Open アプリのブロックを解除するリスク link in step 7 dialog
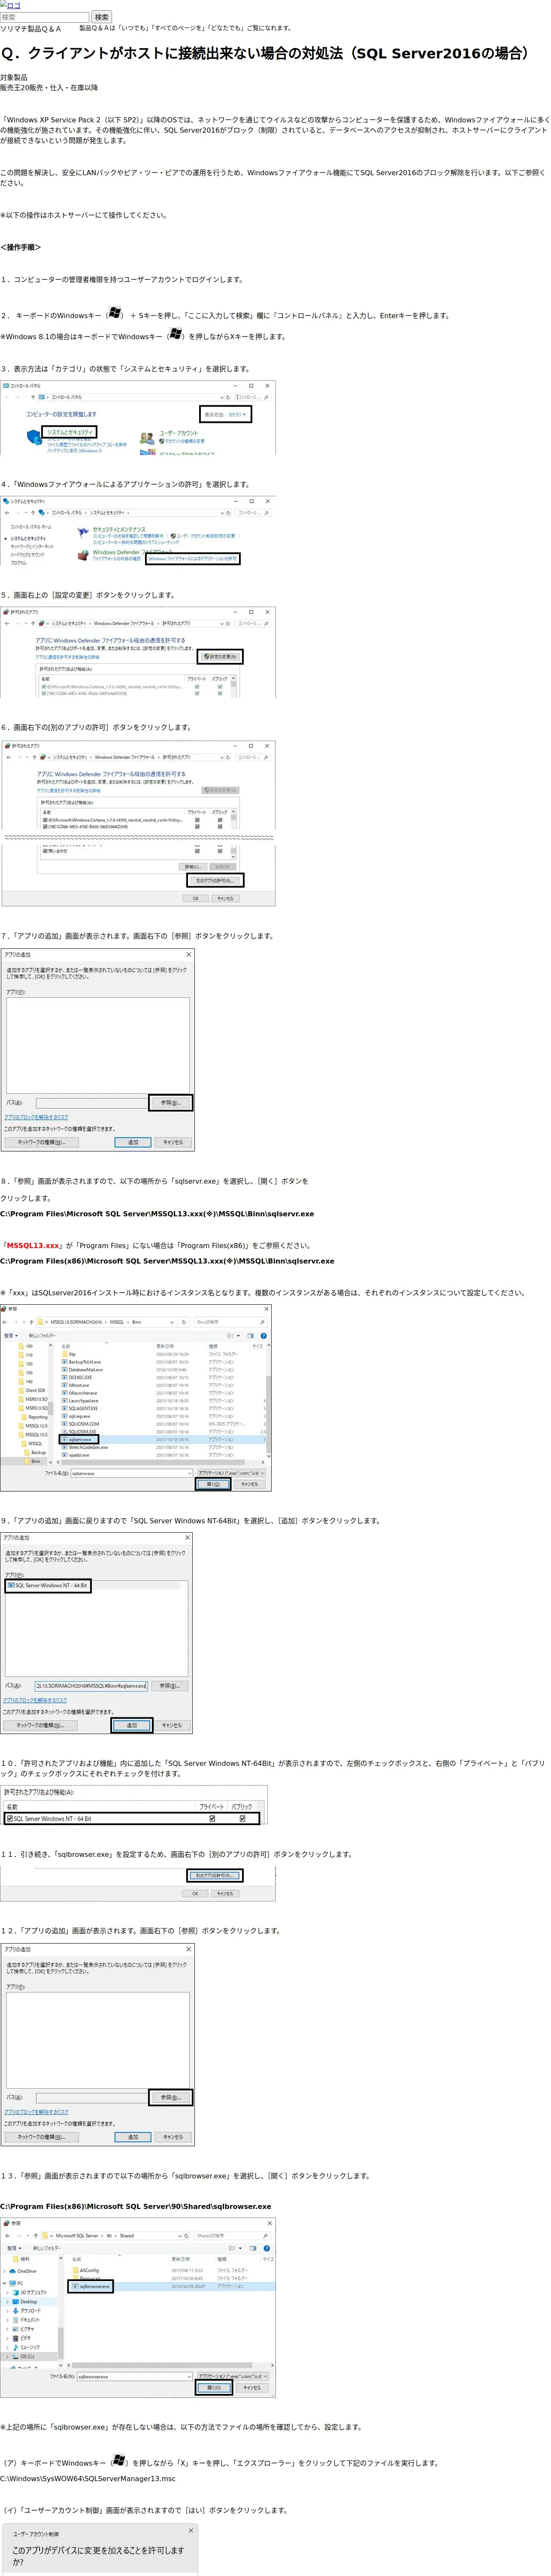This screenshot has width=551, height=2576. tap(36, 1117)
